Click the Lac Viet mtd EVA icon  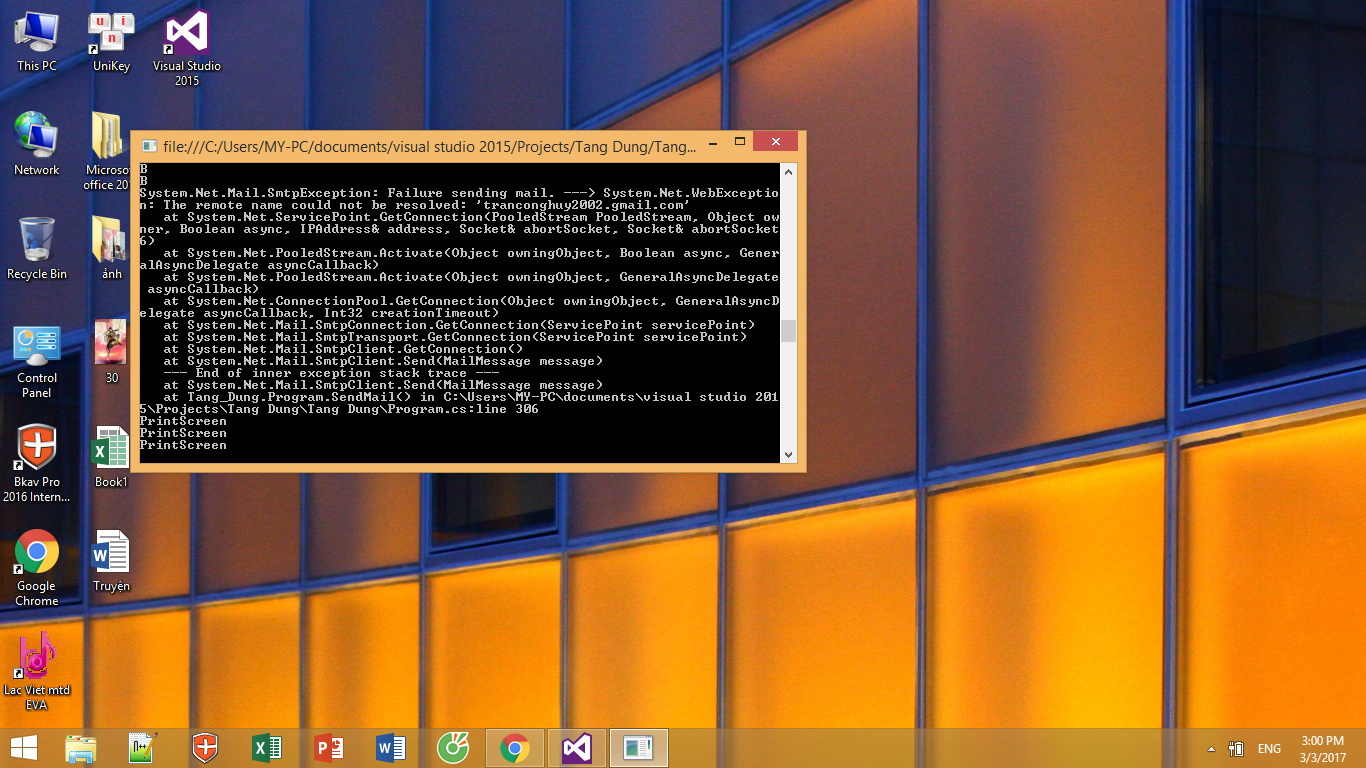tap(37, 660)
